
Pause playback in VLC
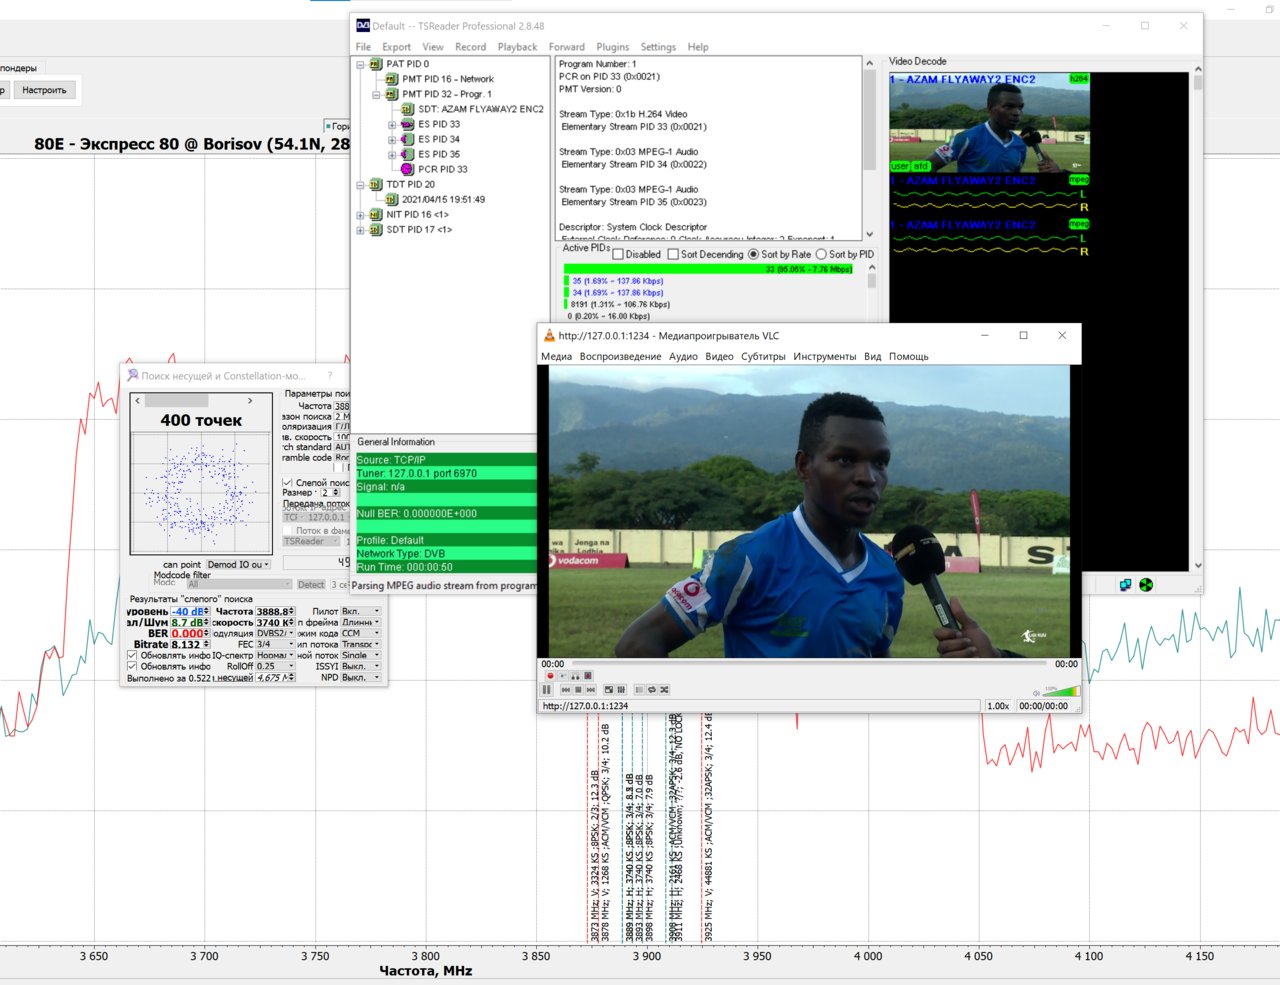tap(547, 690)
